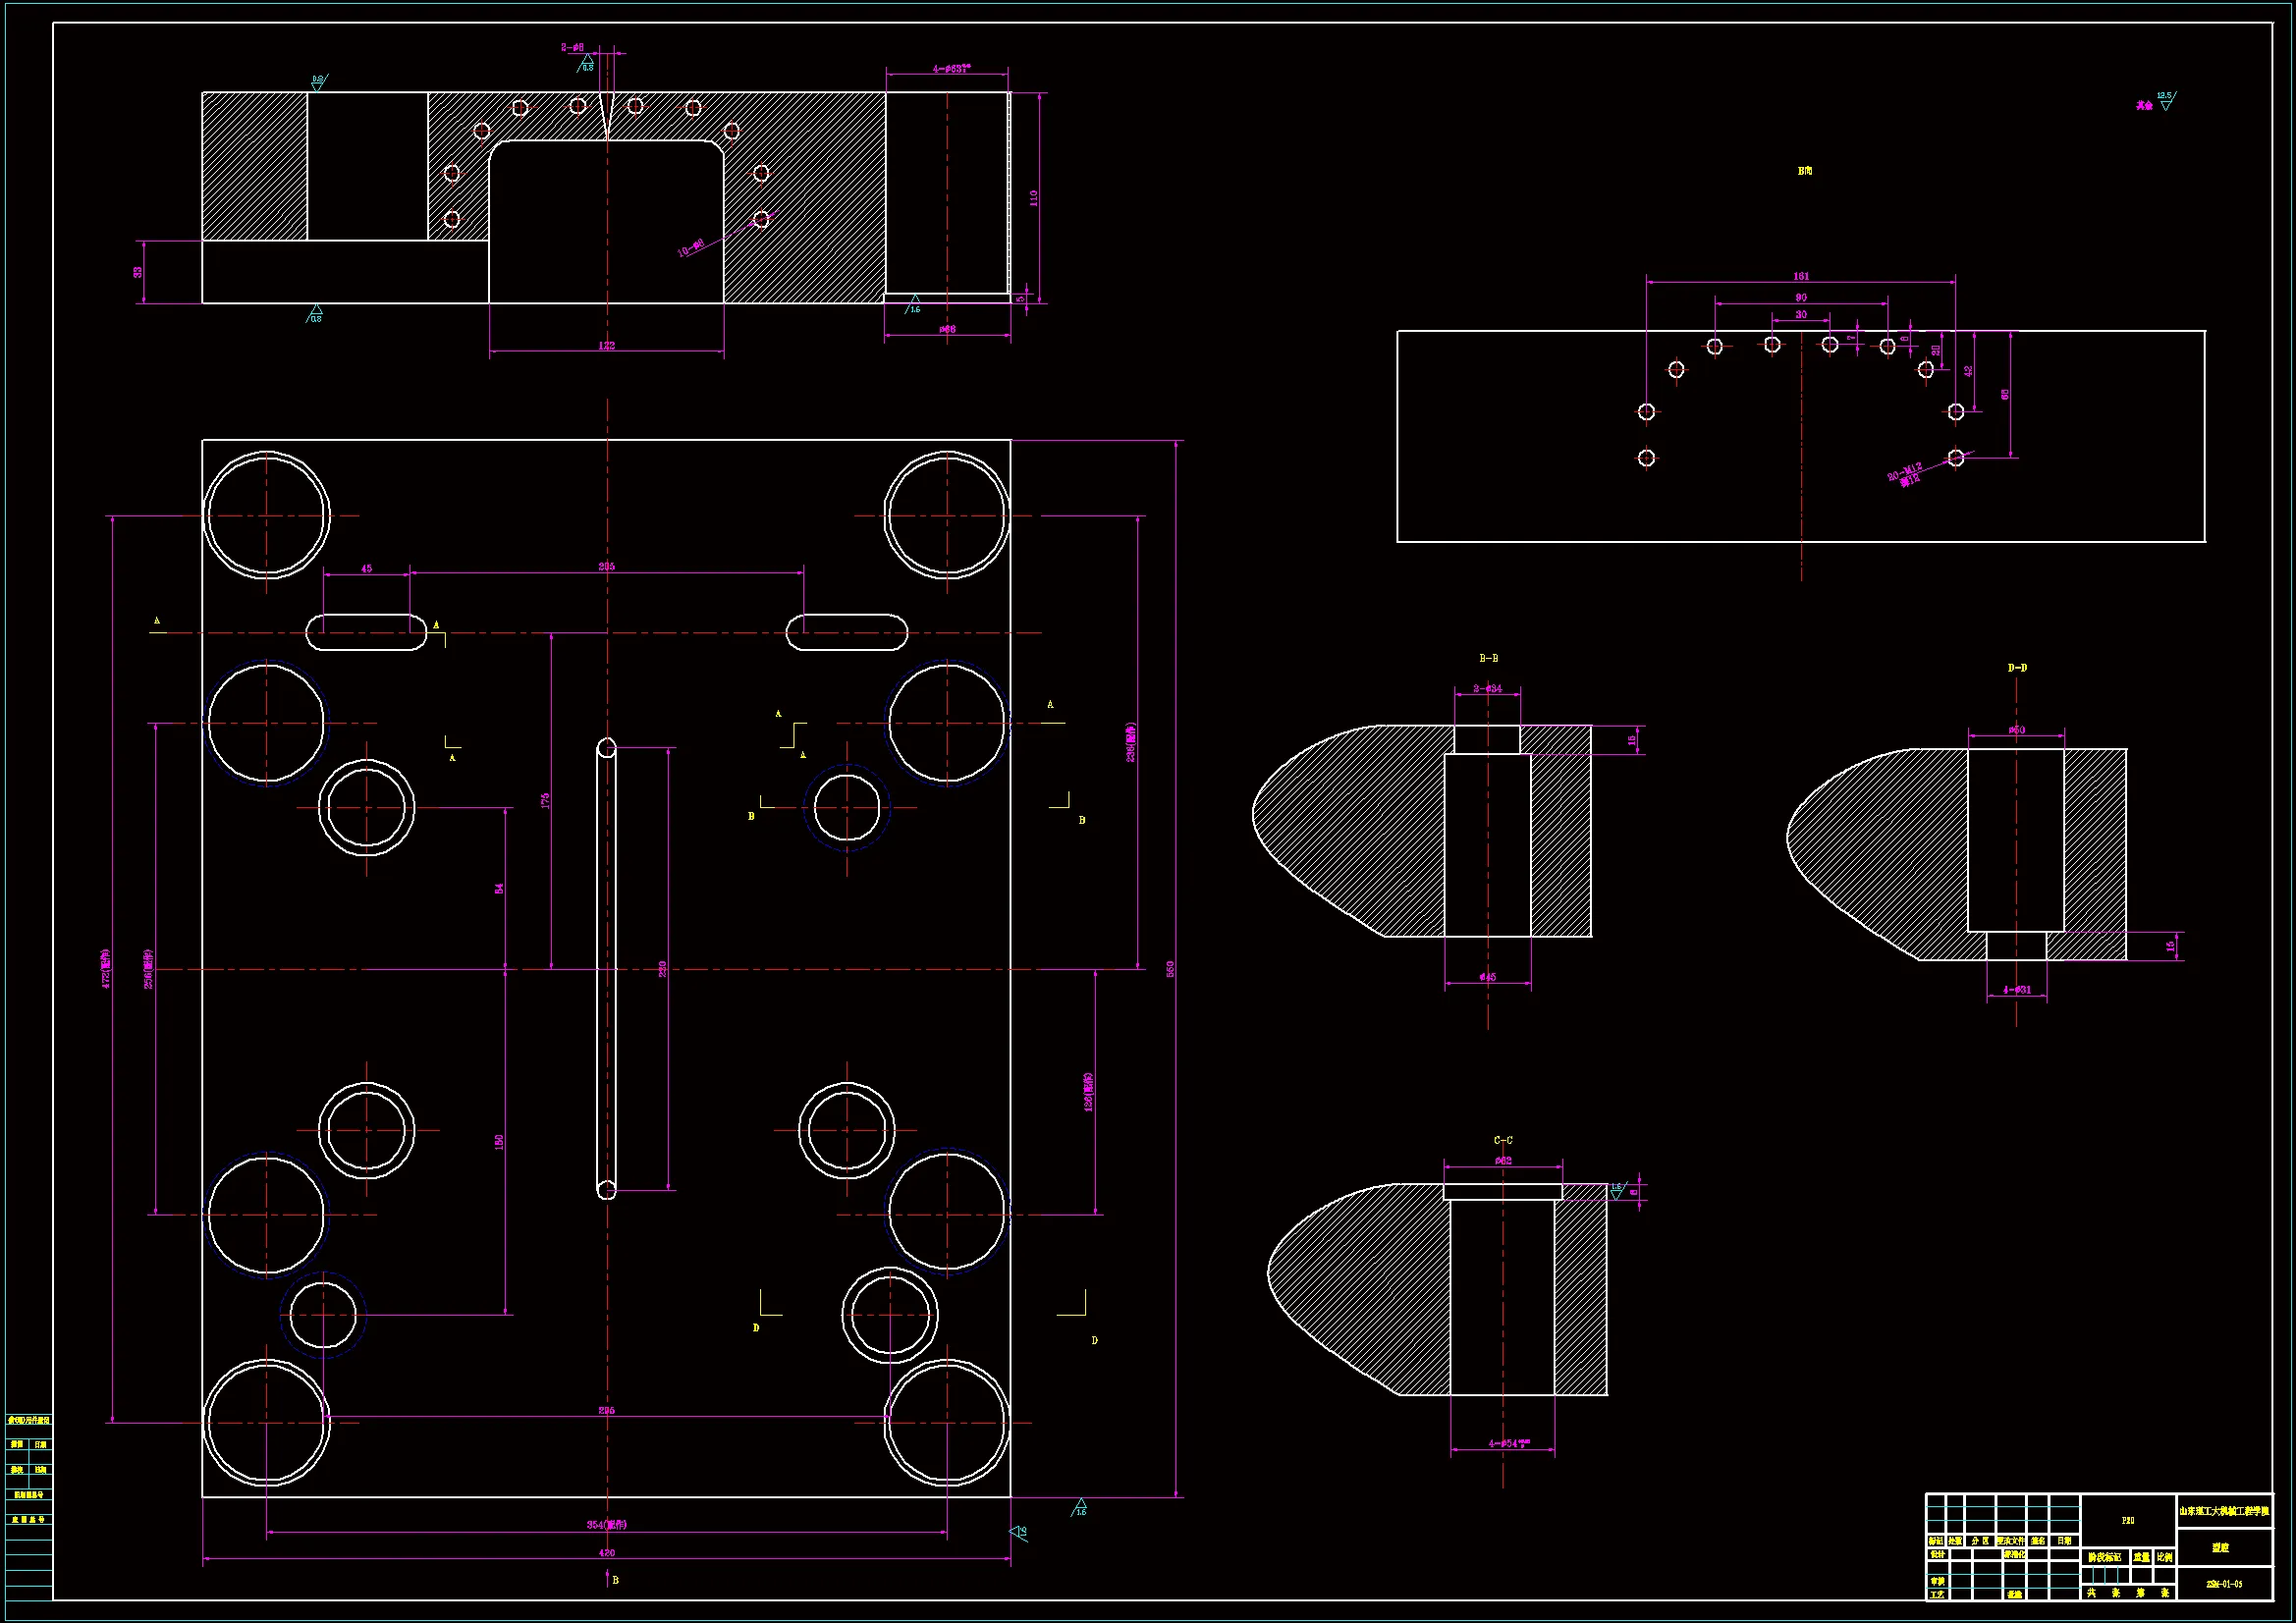The height and width of the screenshot is (1623, 2296).
Task: Click the 560 overall height dimension text
Action: (x=1170, y=969)
